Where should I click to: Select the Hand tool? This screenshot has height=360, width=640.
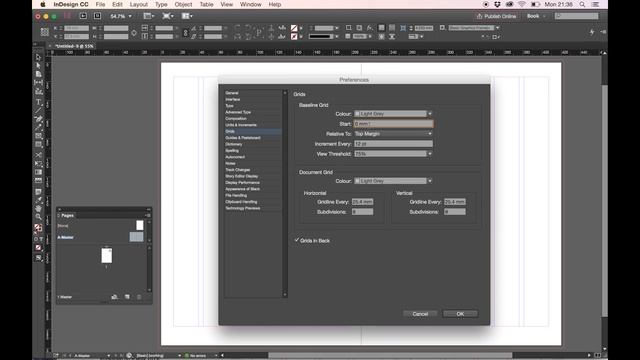tap(38, 209)
